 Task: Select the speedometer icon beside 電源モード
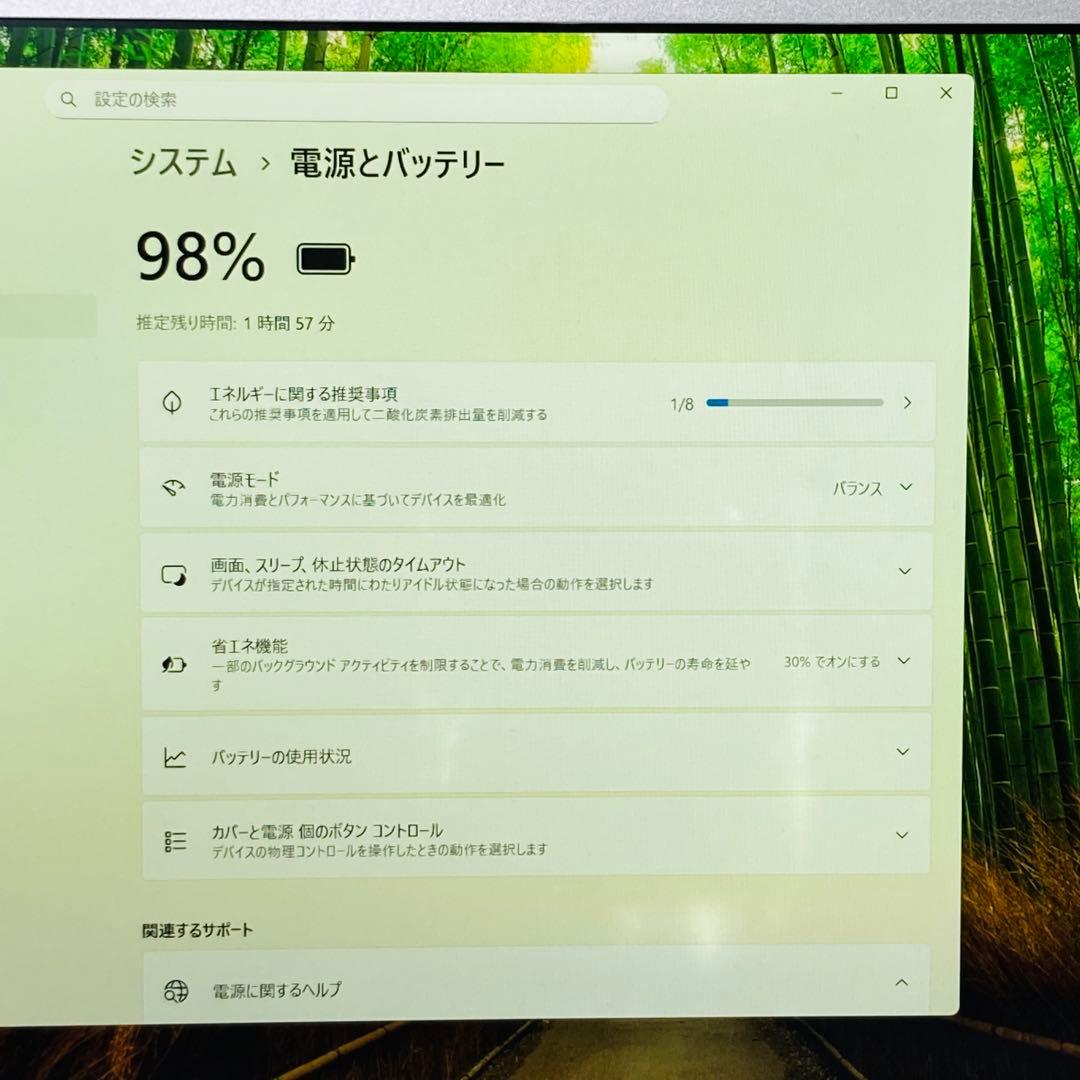tap(175, 487)
